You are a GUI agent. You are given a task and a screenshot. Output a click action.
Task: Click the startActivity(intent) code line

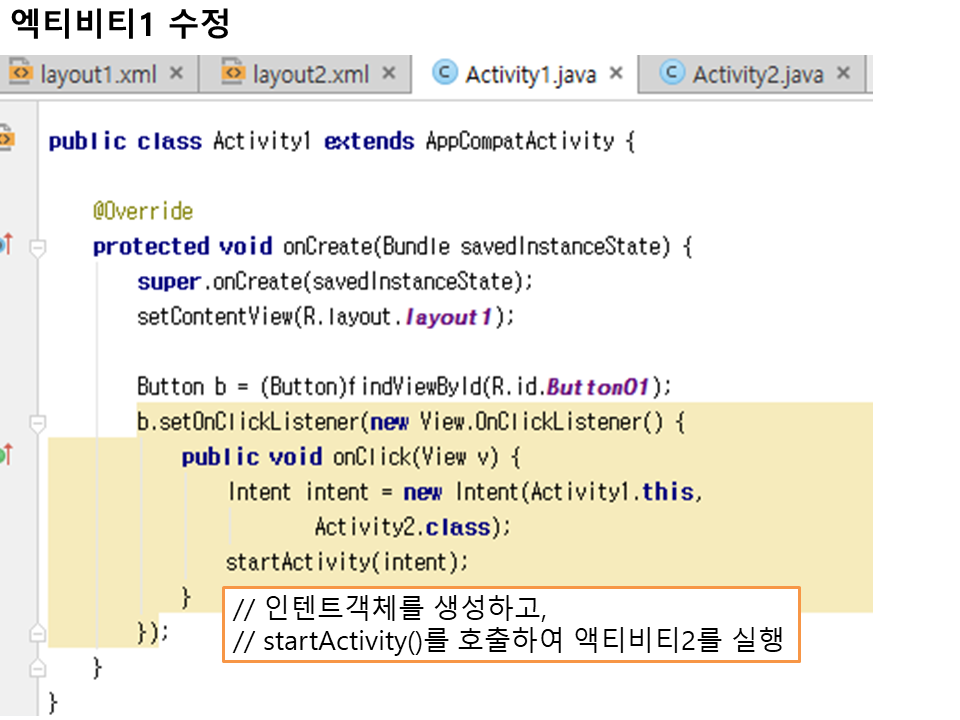(x=347, y=562)
